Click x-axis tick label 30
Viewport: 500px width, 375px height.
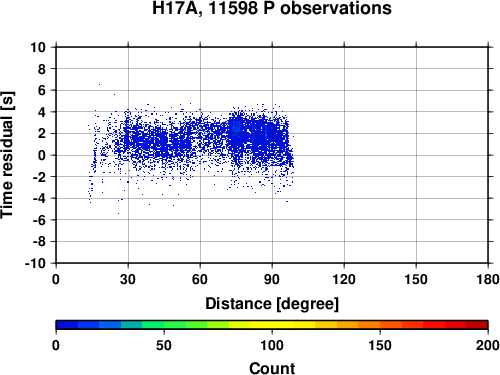pyautogui.click(x=128, y=279)
